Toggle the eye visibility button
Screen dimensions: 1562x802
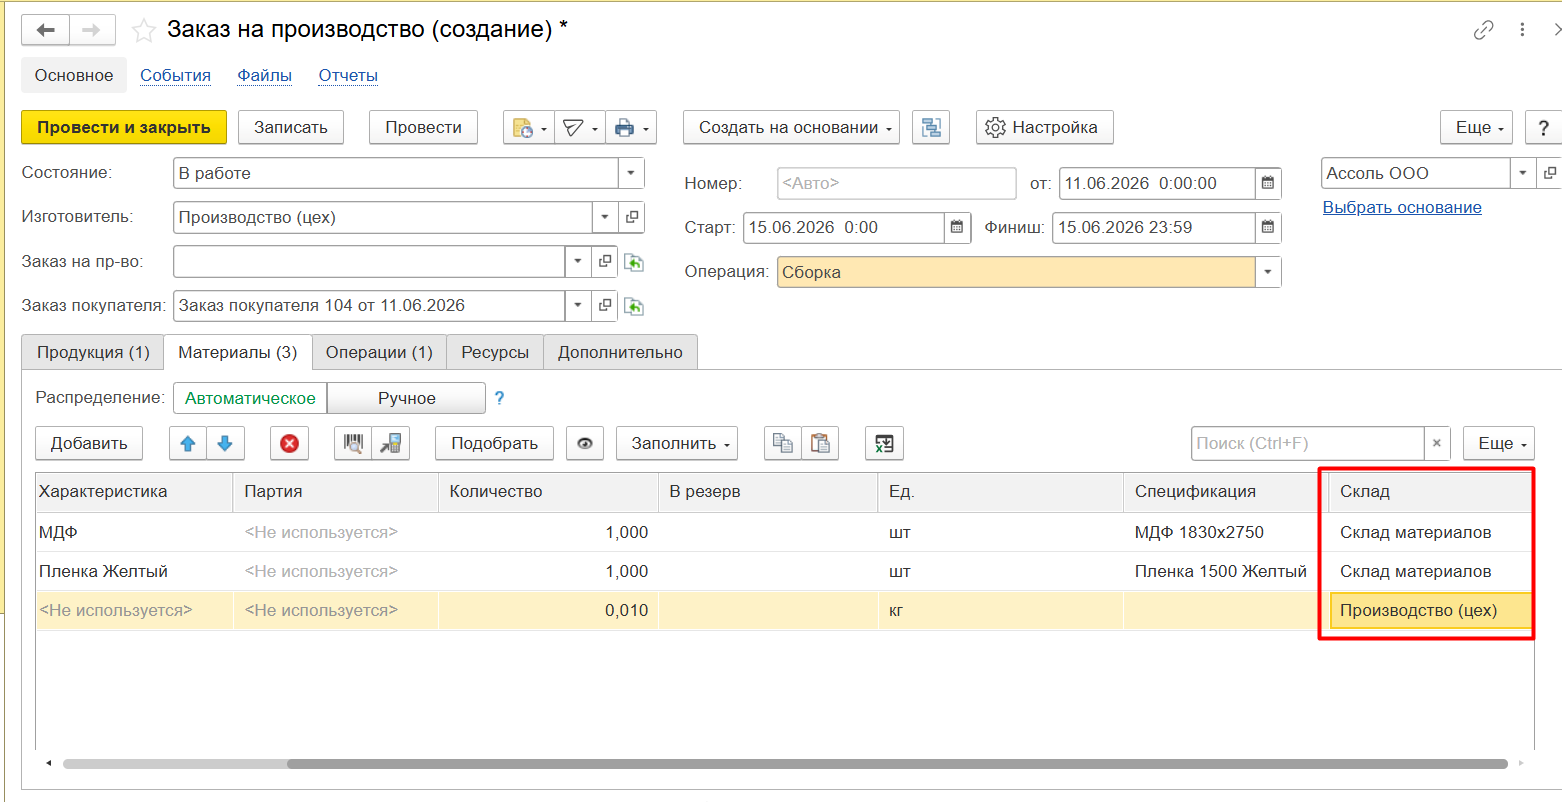[x=585, y=443]
